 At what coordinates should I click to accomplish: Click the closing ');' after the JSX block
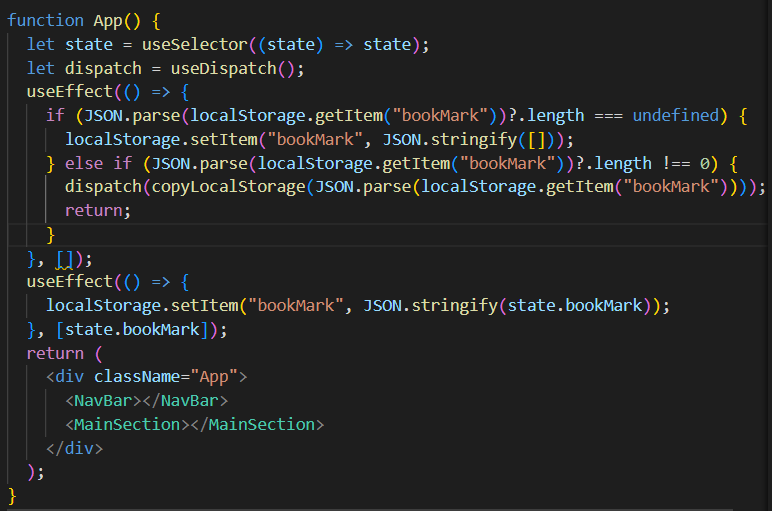click(x=36, y=472)
